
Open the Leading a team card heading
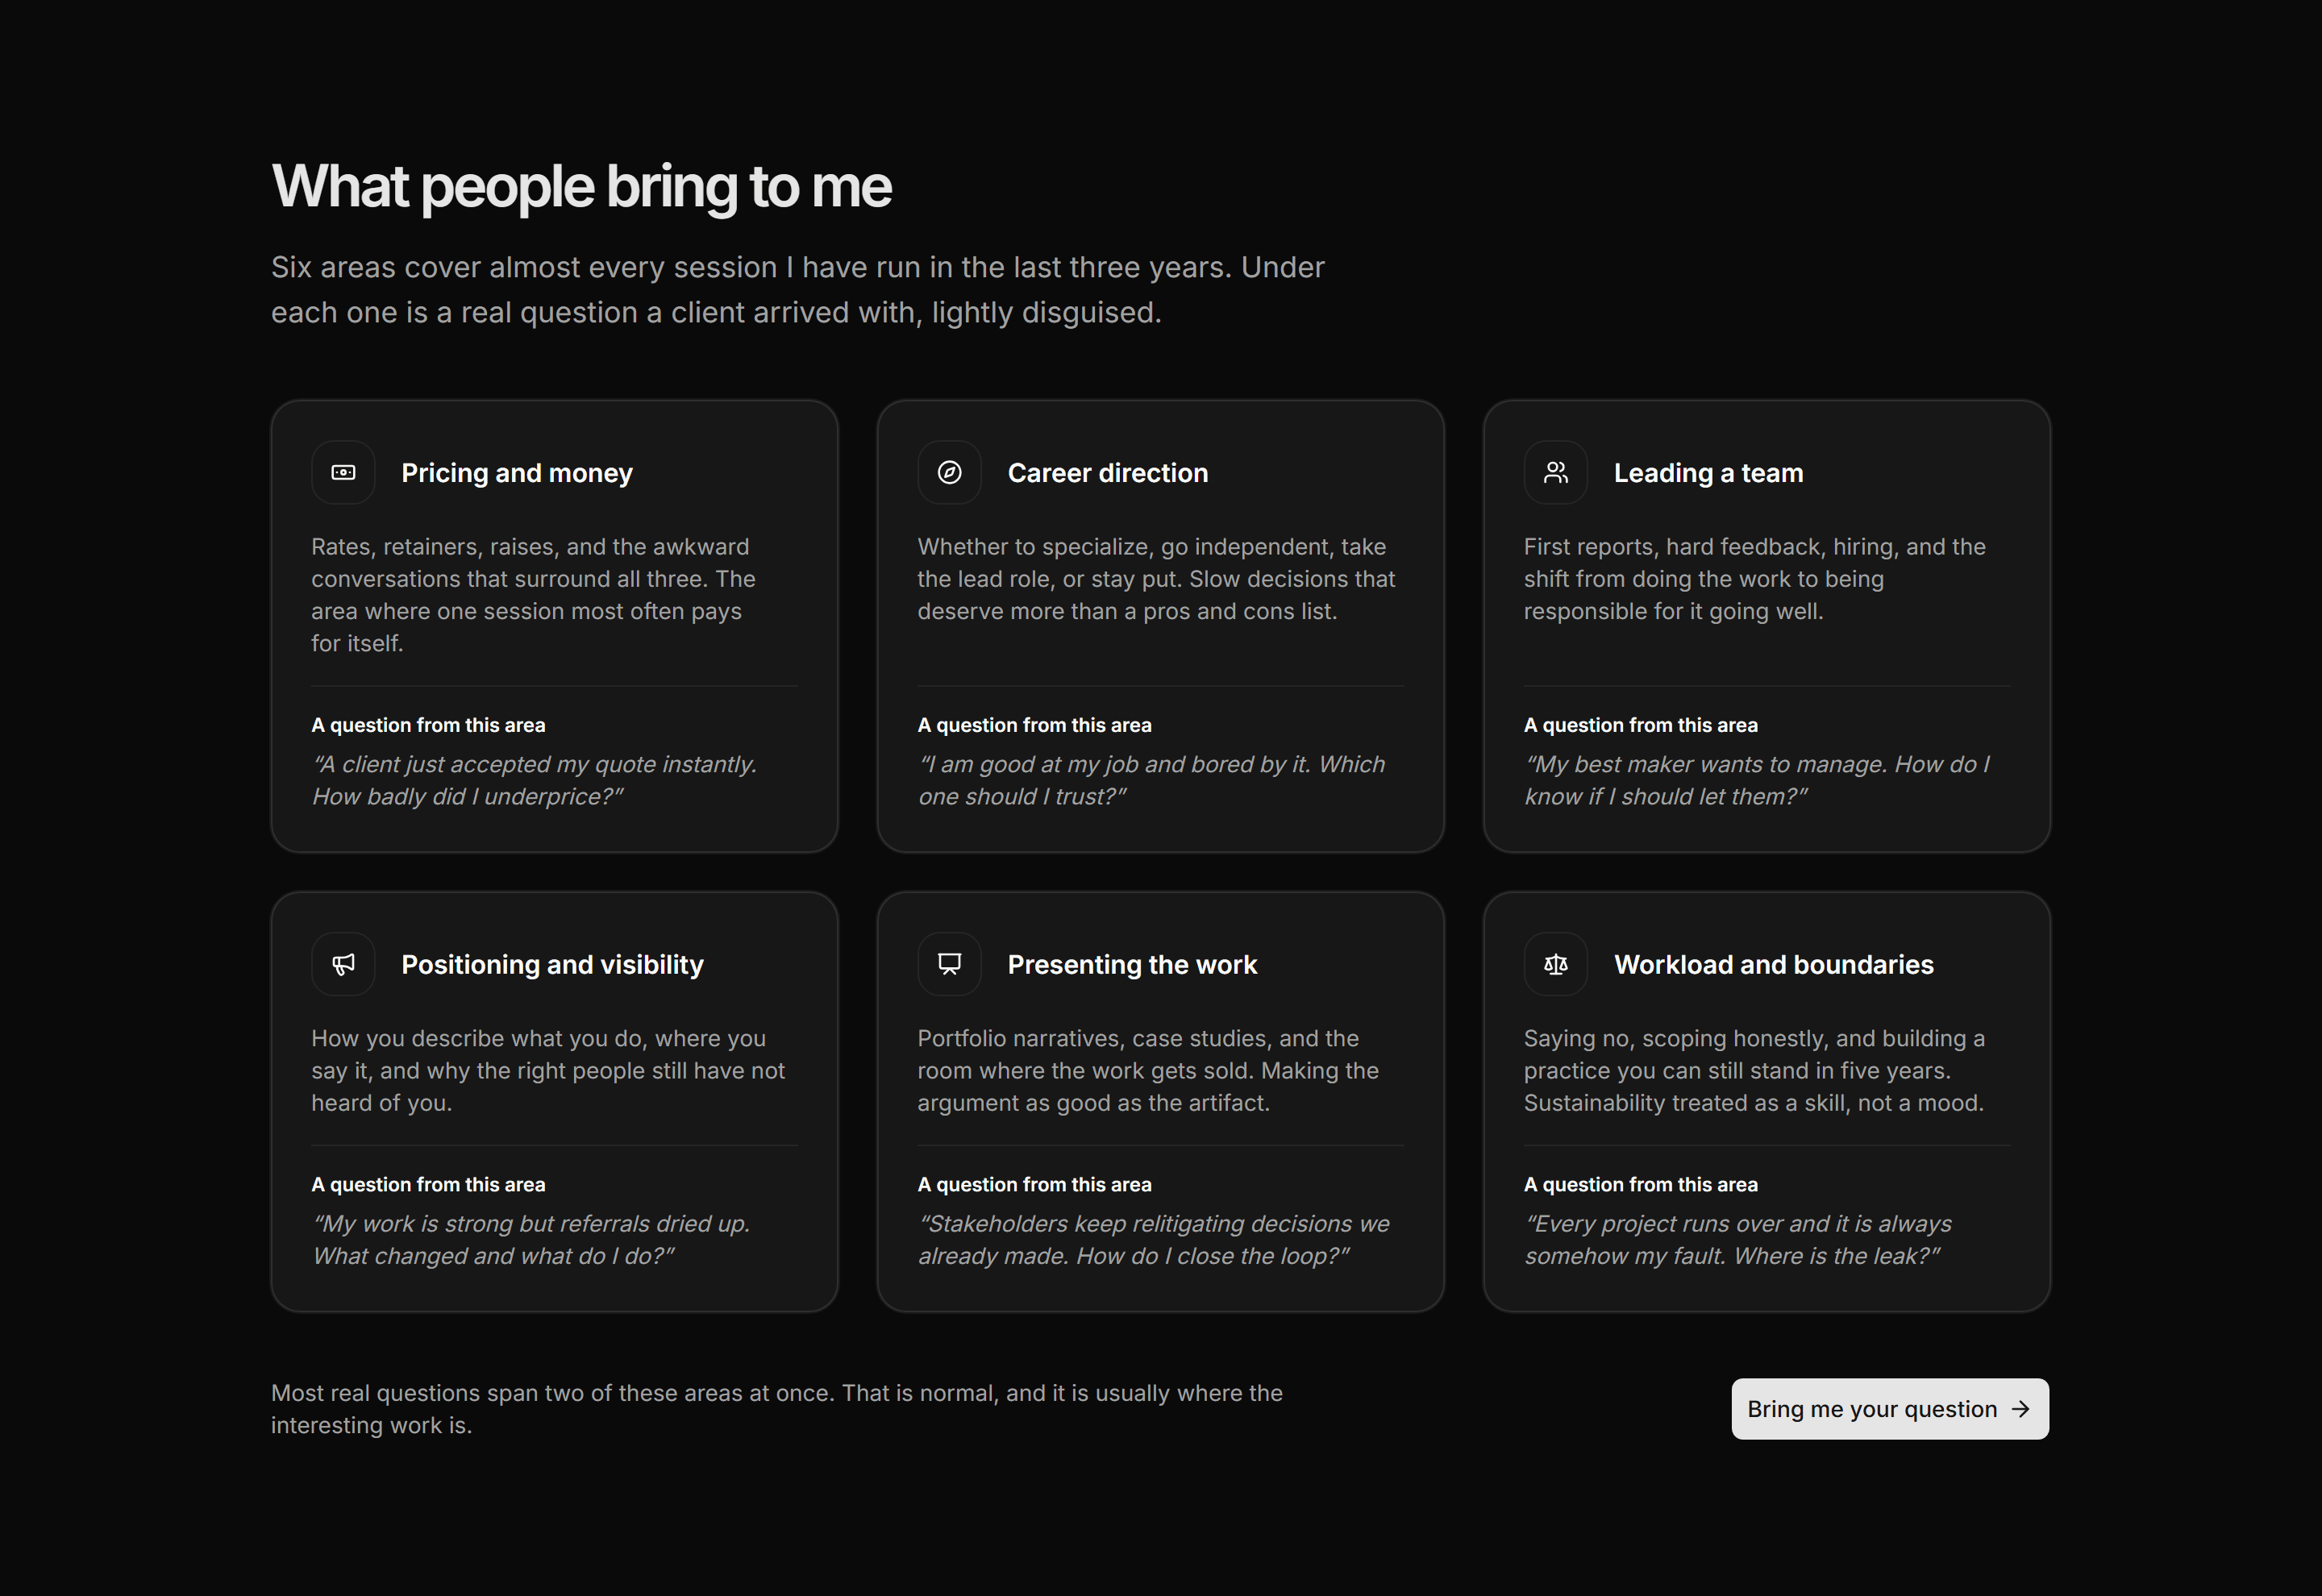(1708, 473)
